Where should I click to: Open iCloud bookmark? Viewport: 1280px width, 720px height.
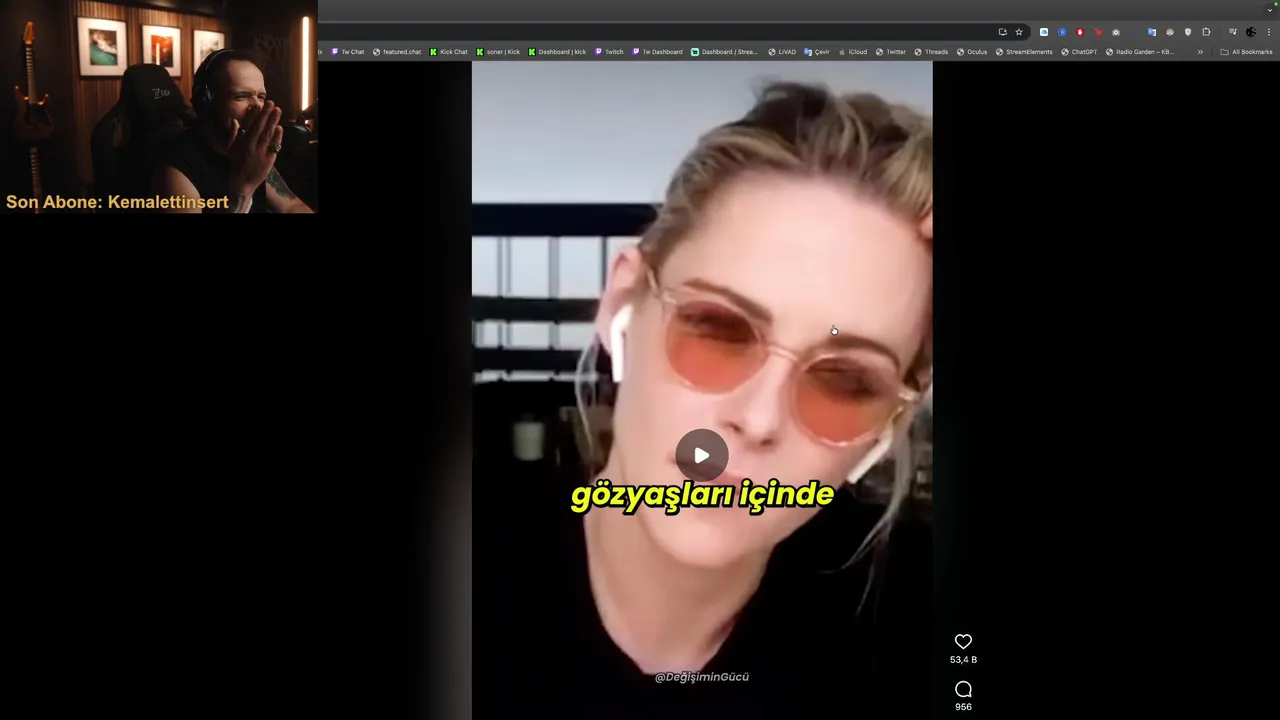[853, 52]
